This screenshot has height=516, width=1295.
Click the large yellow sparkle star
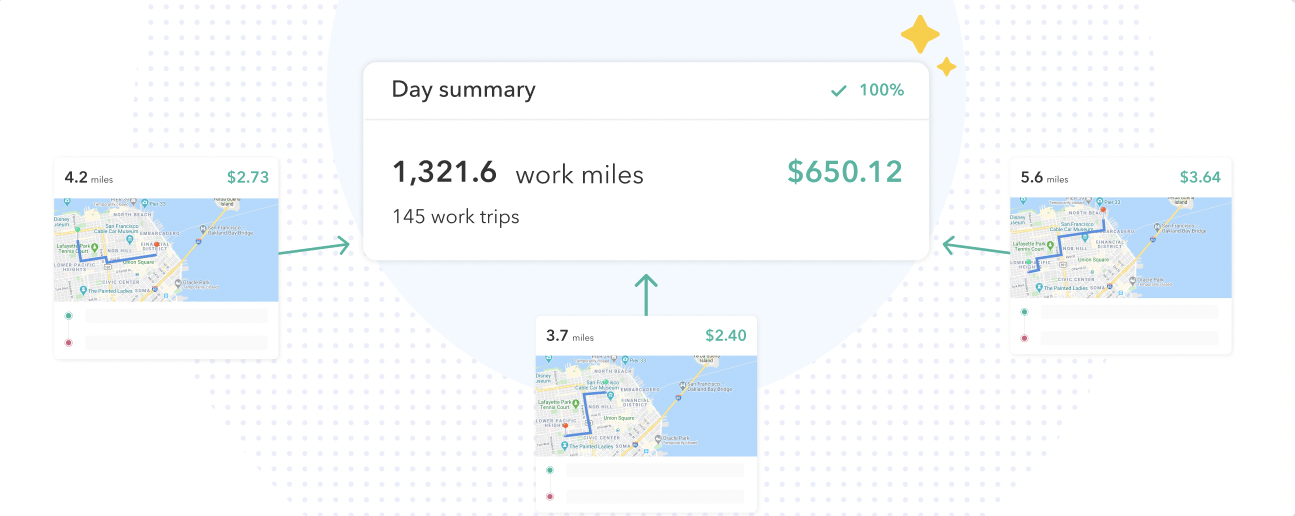click(x=920, y=35)
